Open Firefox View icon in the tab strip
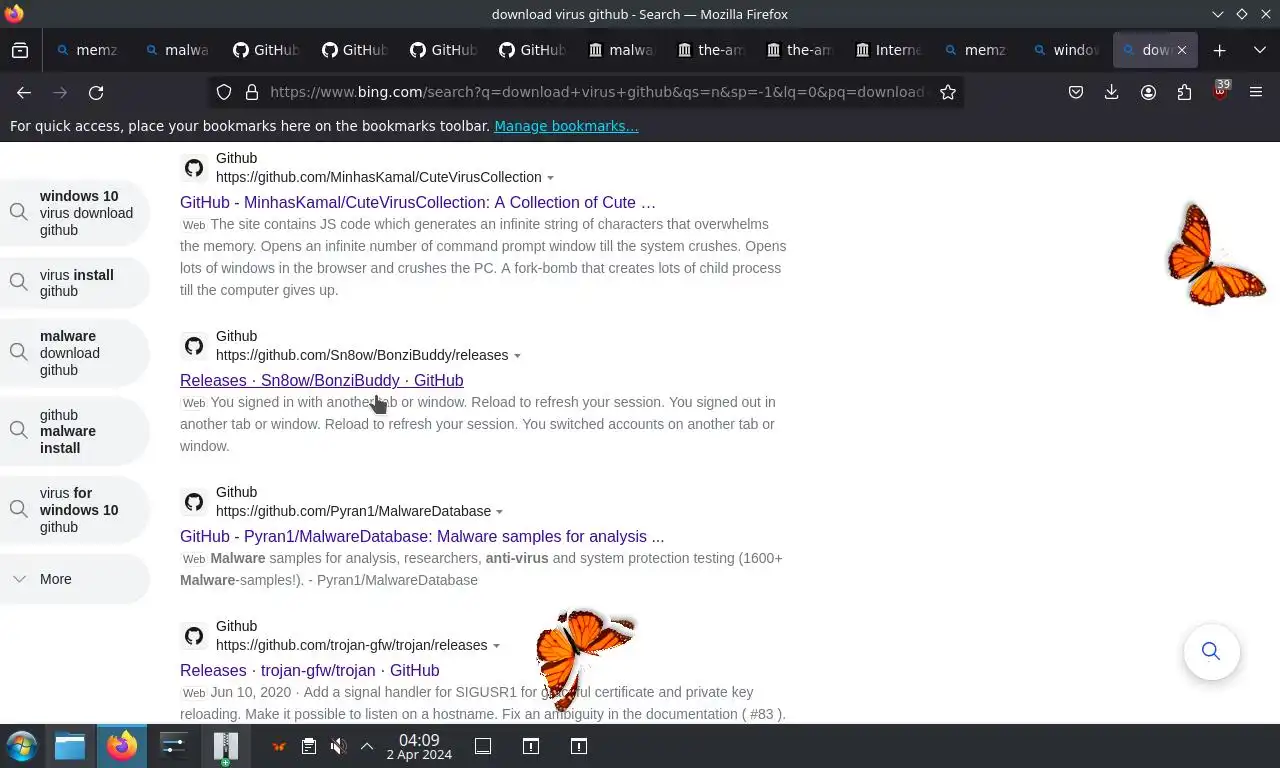This screenshot has height=768, width=1280. tap(20, 50)
